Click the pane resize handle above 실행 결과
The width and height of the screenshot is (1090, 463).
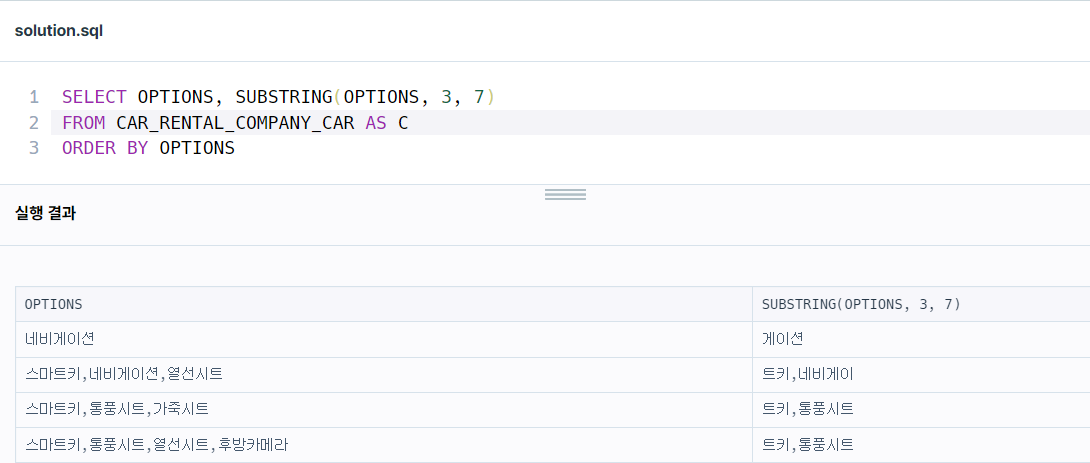(565, 195)
